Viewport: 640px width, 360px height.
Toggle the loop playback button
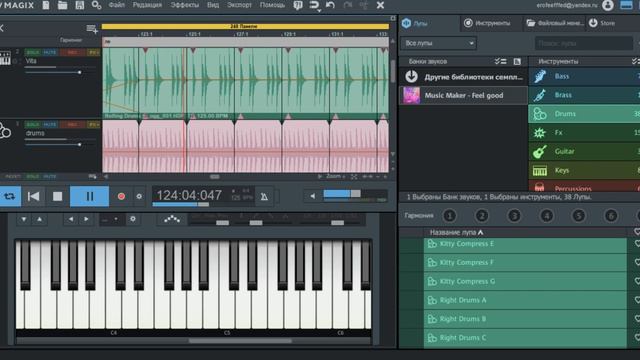9,196
